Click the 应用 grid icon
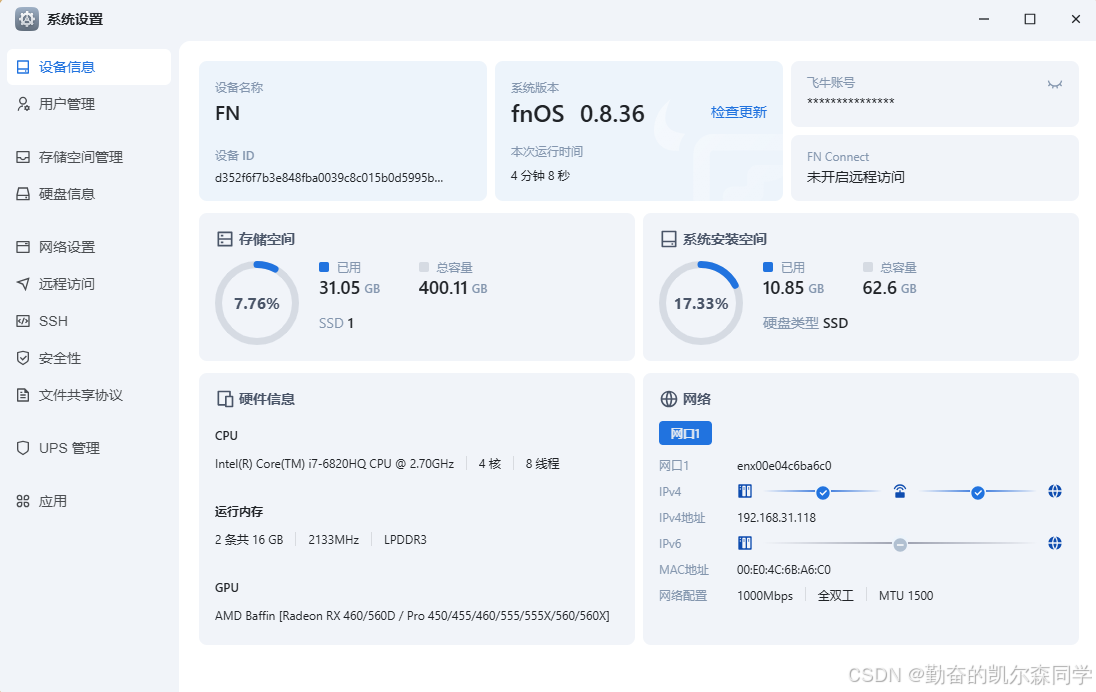 [x=23, y=501]
